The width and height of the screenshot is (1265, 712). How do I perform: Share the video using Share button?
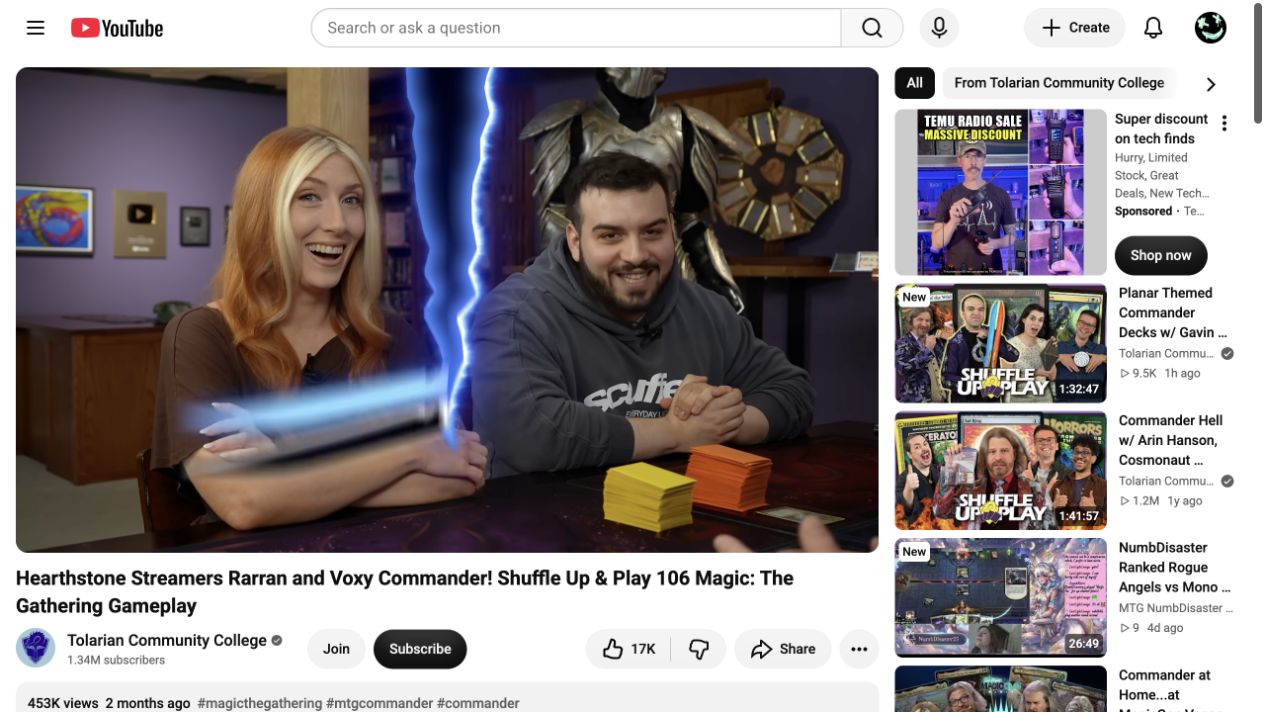click(x=783, y=649)
